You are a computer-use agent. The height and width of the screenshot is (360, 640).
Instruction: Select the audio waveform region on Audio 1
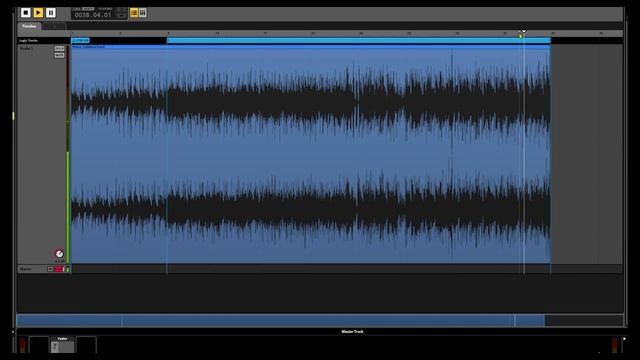pyautogui.click(x=311, y=155)
